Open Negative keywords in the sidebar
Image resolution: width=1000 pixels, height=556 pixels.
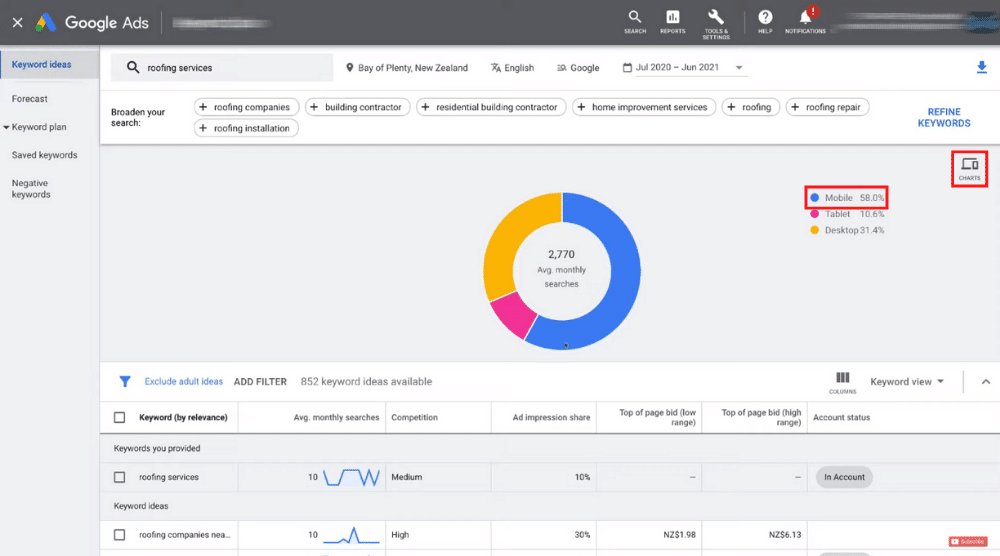(x=31, y=189)
